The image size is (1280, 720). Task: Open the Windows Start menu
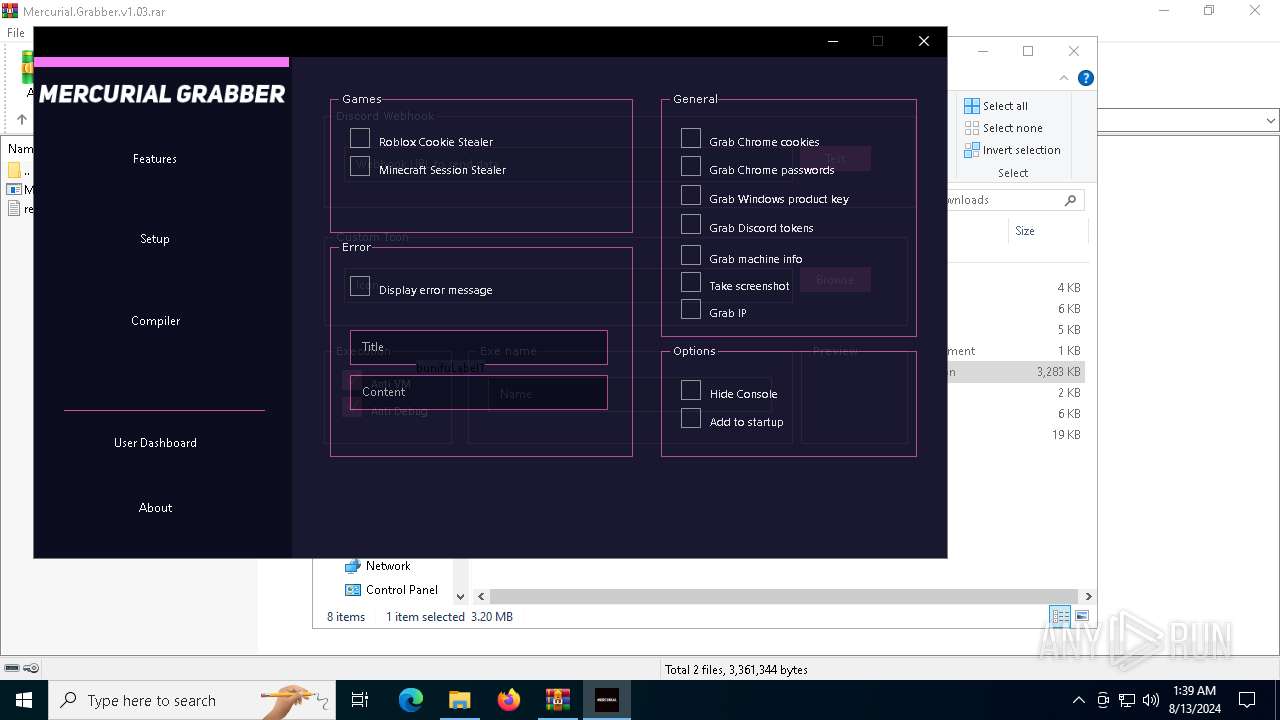click(24, 700)
